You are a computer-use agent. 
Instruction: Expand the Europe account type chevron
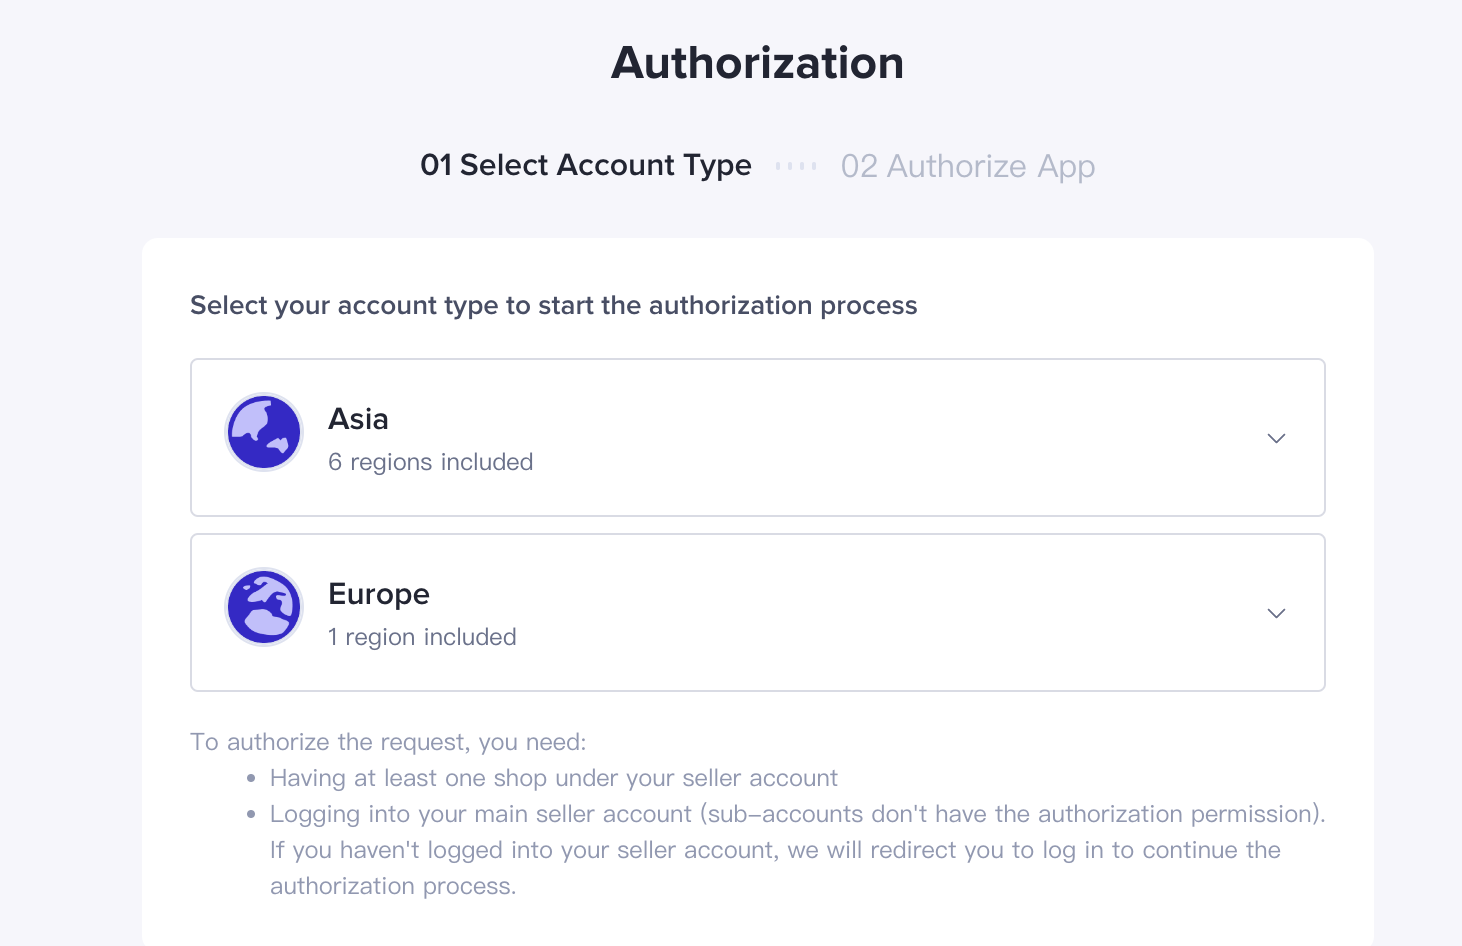[1276, 613]
